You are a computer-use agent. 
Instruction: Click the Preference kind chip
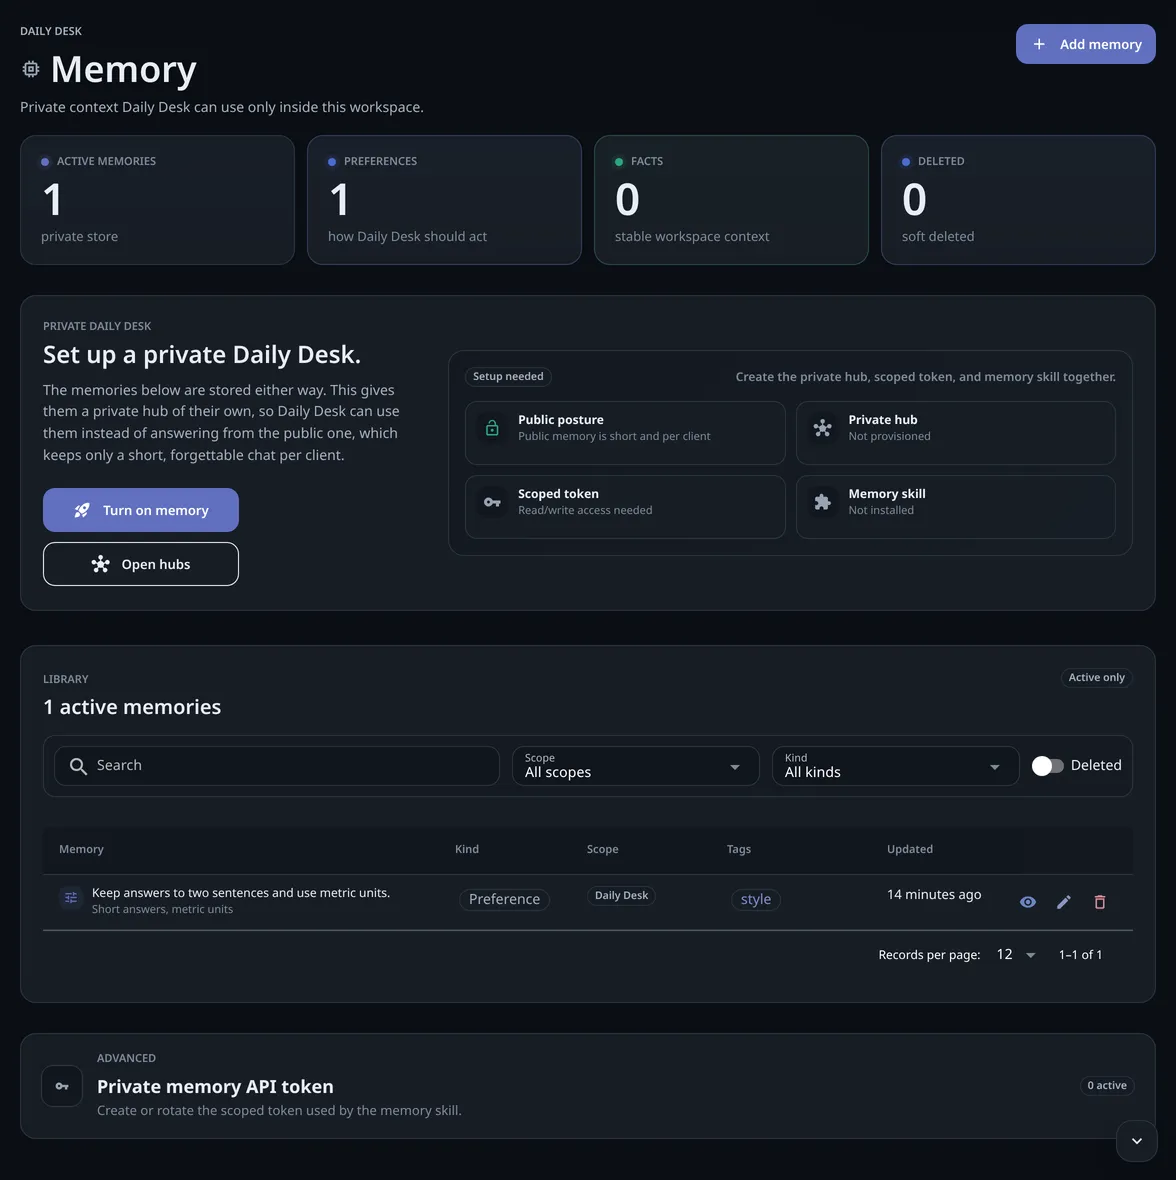coord(504,899)
